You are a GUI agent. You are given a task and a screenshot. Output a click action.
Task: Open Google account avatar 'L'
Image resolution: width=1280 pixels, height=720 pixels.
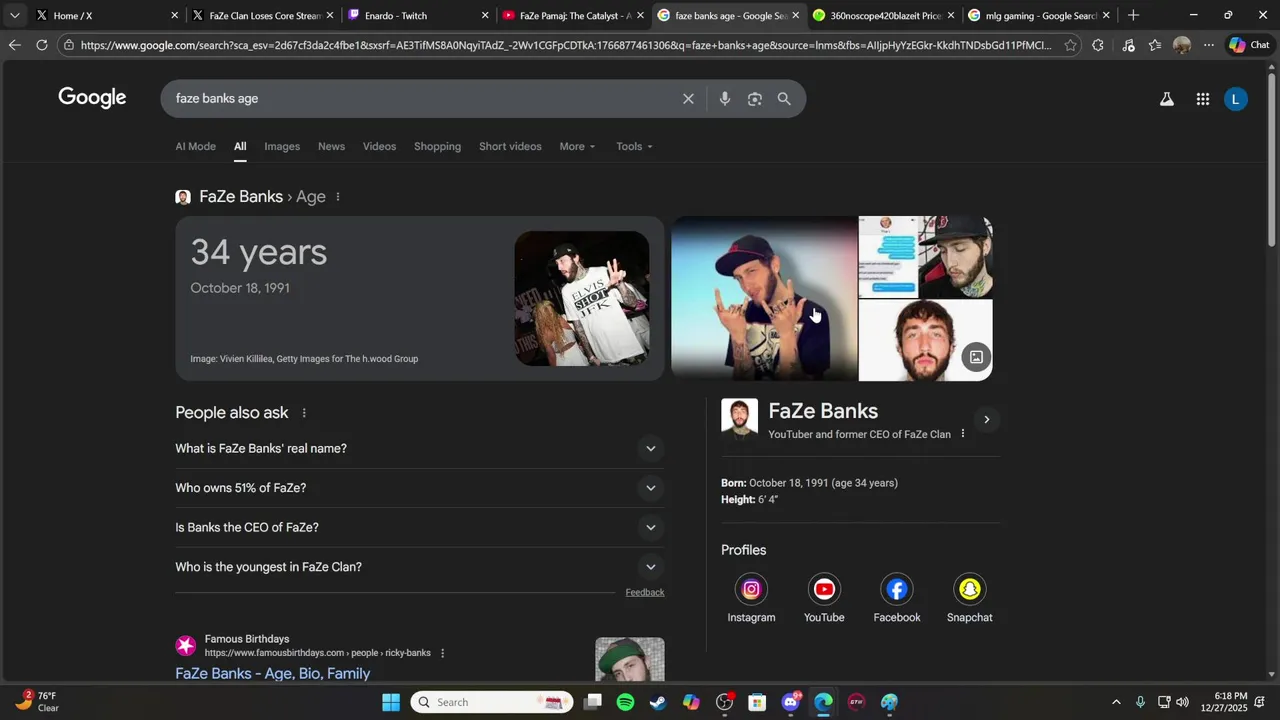click(1236, 99)
